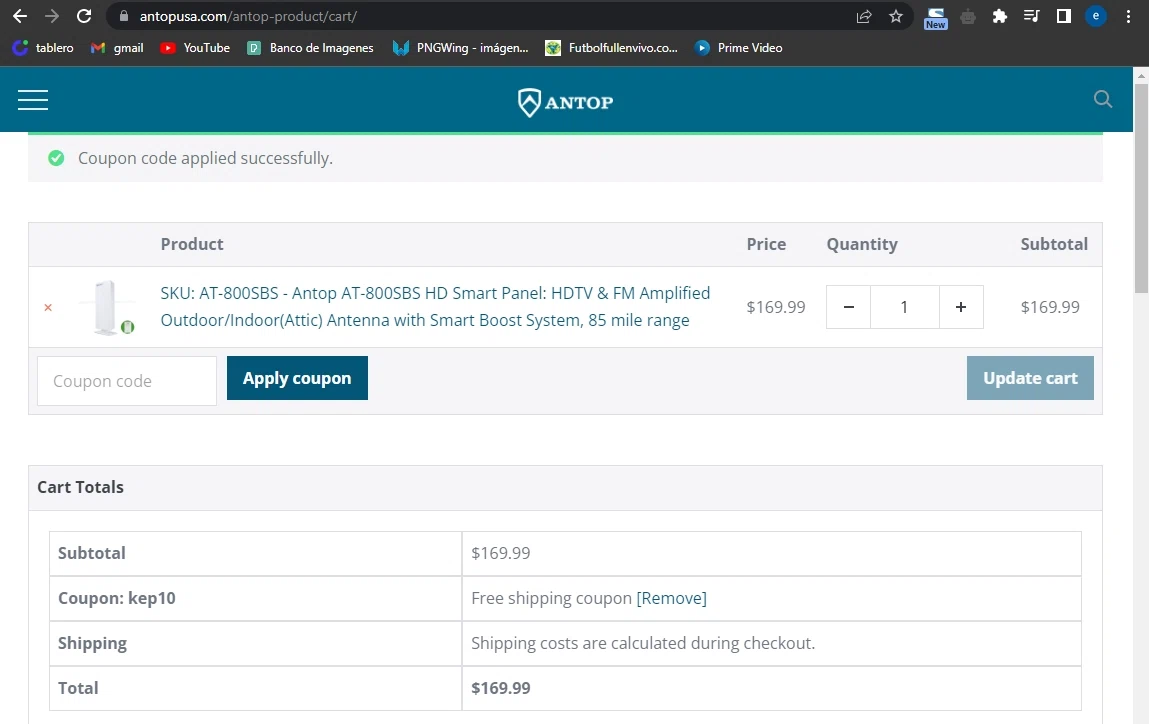Focus the Coupon code field

point(127,381)
